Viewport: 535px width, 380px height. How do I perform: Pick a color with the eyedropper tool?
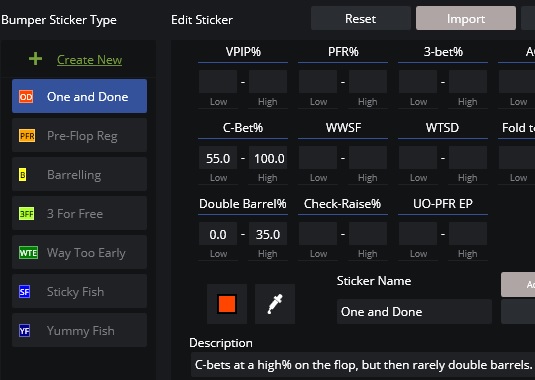click(x=275, y=304)
